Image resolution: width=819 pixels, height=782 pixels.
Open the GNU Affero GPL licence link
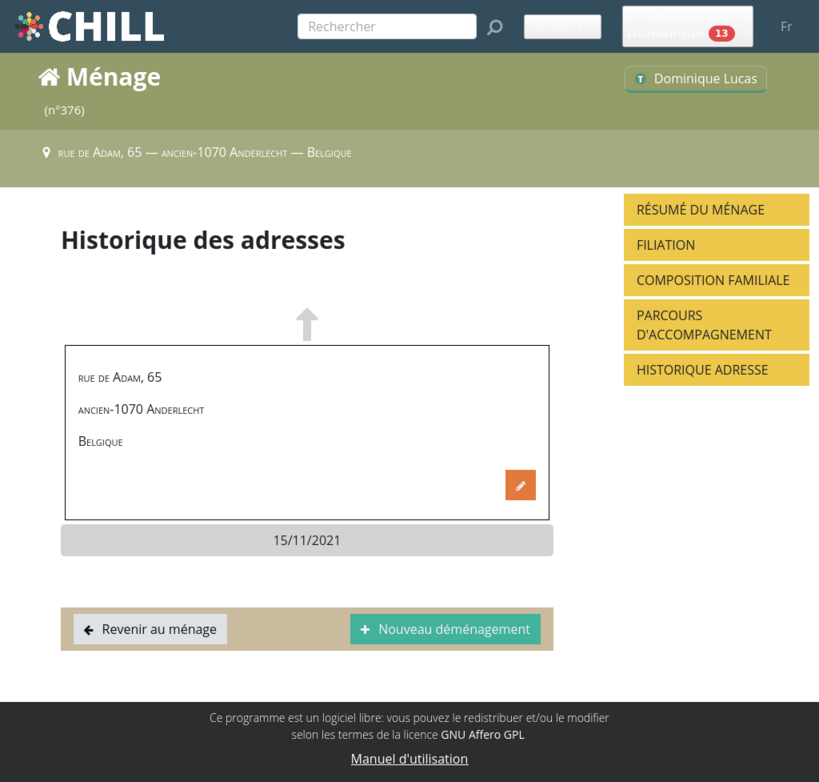pyautogui.click(x=482, y=735)
